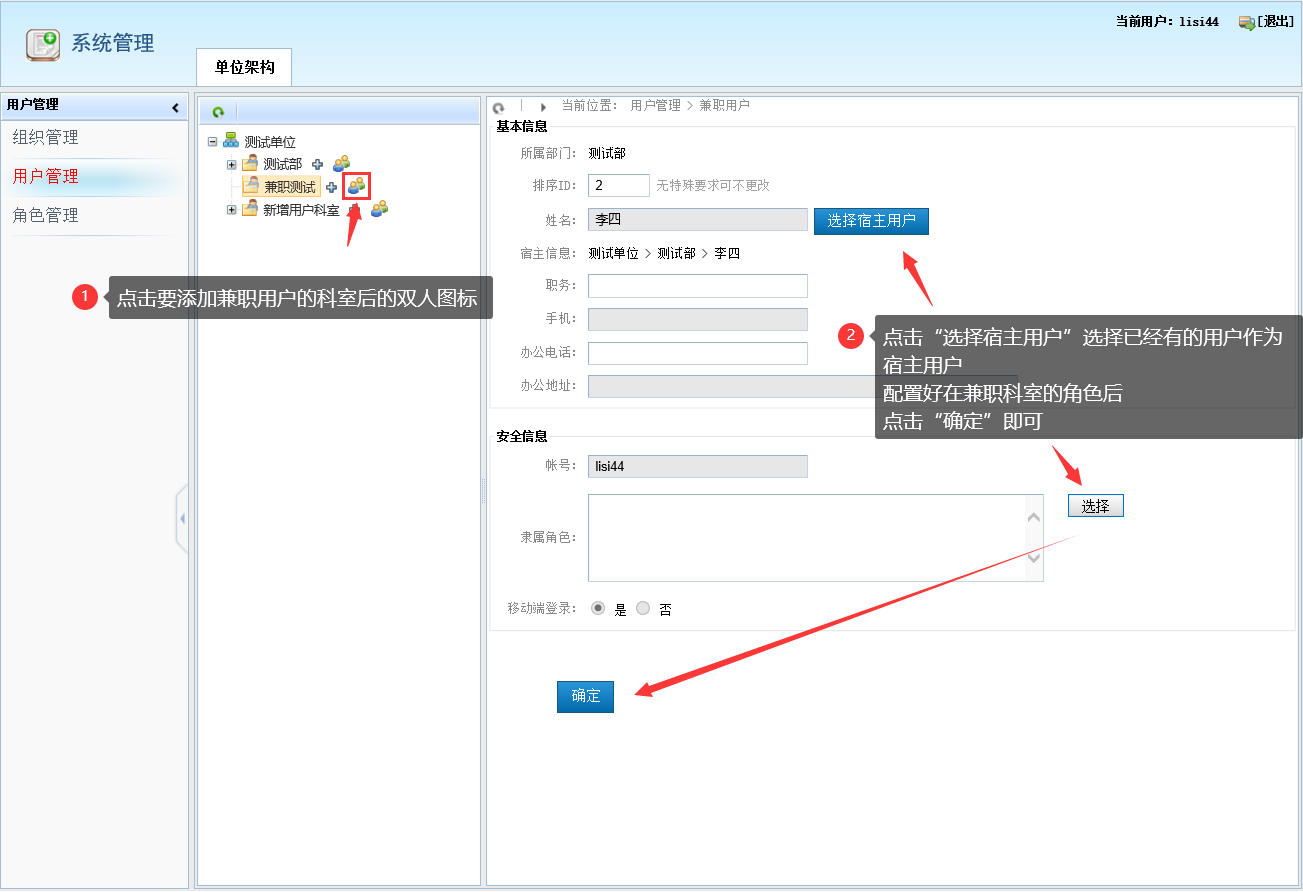
Task: Collapse the 测试单位 tree node
Action: tap(212, 142)
